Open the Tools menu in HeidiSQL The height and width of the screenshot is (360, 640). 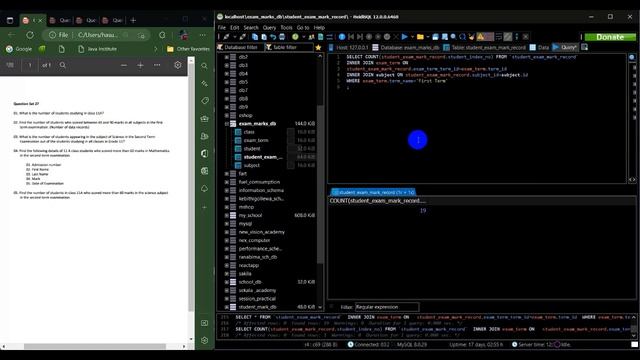click(286, 27)
